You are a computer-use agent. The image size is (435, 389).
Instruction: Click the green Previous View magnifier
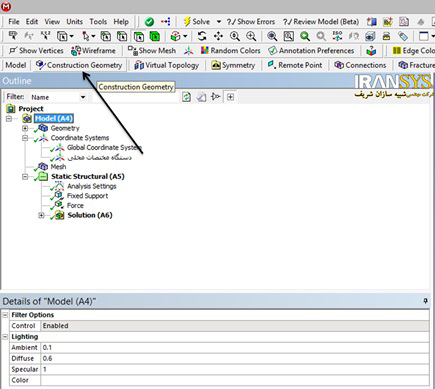305,36
